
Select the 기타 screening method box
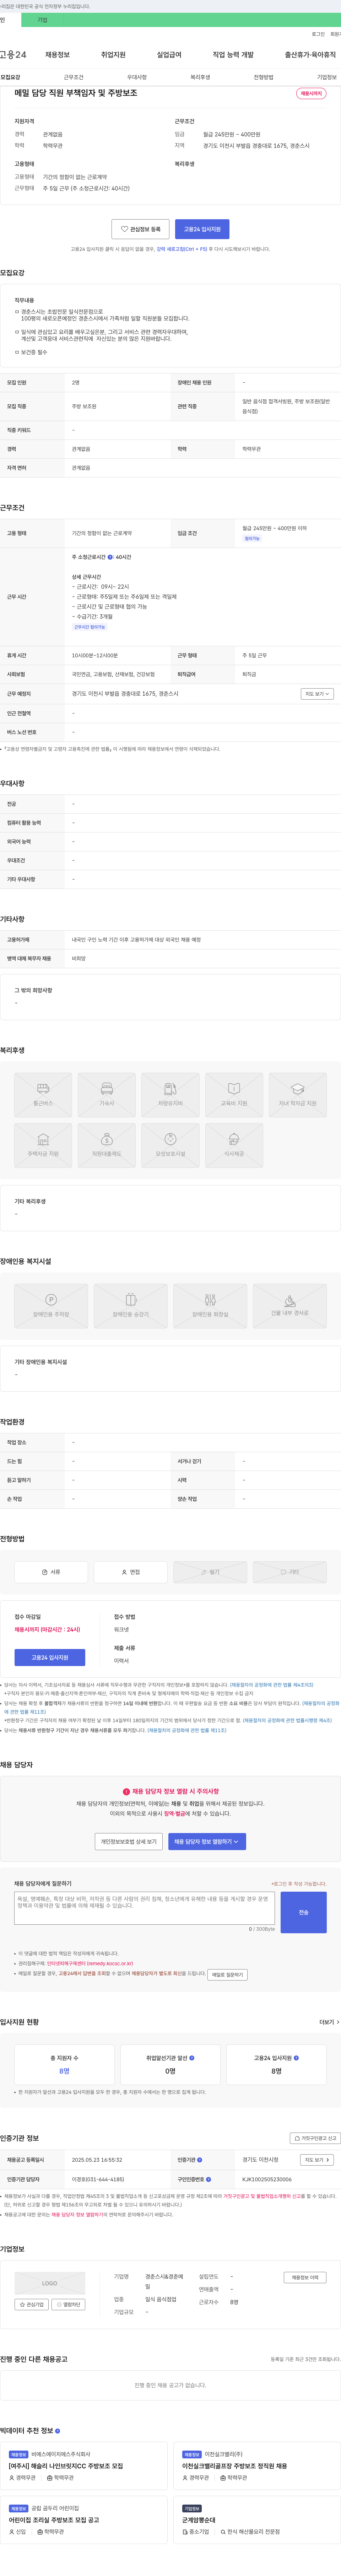point(289,1572)
